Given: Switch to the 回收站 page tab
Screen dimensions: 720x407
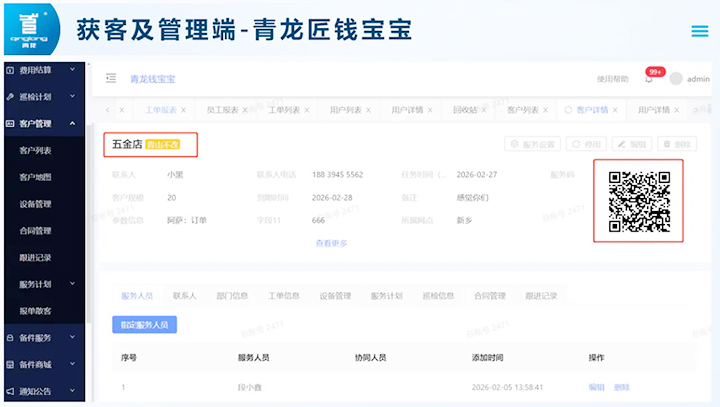Looking at the screenshot, I should tap(465, 110).
